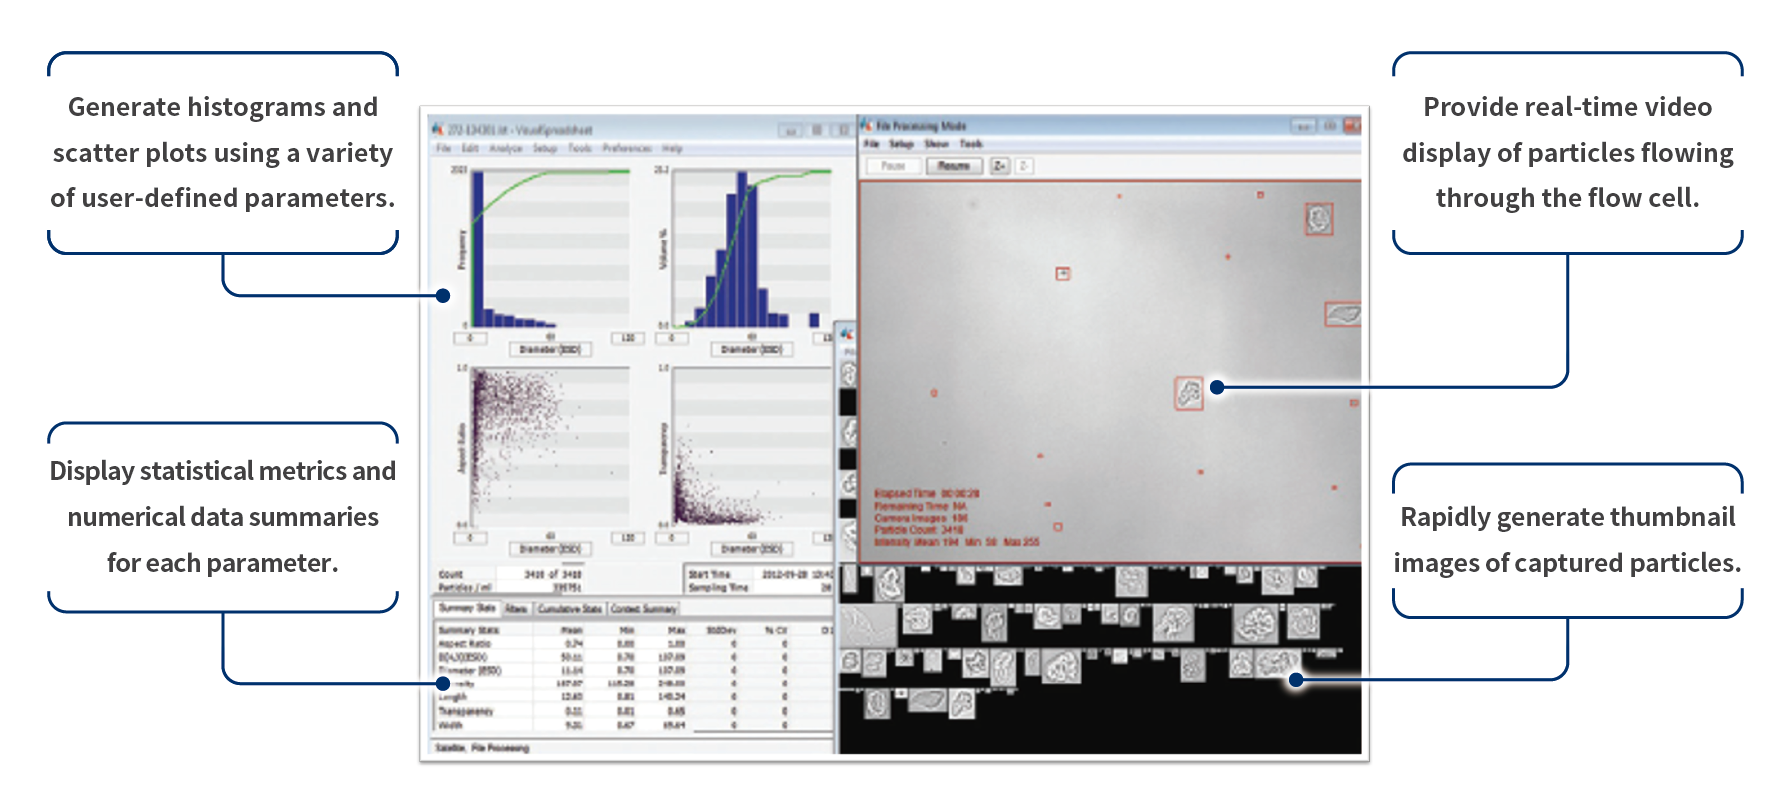The width and height of the screenshot is (1791, 805).
Task: Open Show menu in File Processing window
Action: coord(936,144)
